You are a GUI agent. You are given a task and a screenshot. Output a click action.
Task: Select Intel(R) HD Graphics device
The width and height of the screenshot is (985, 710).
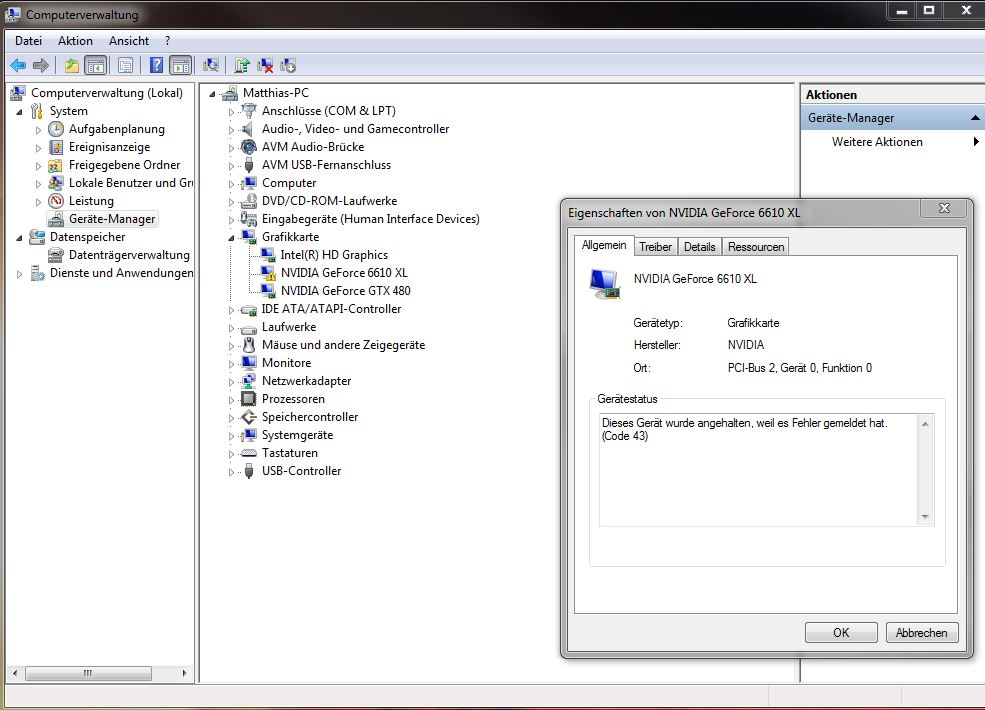click(334, 255)
